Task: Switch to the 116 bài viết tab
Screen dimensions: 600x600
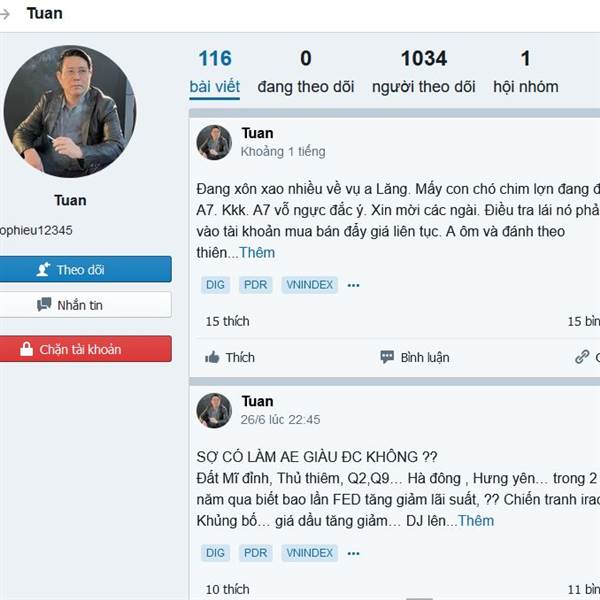Action: click(215, 72)
